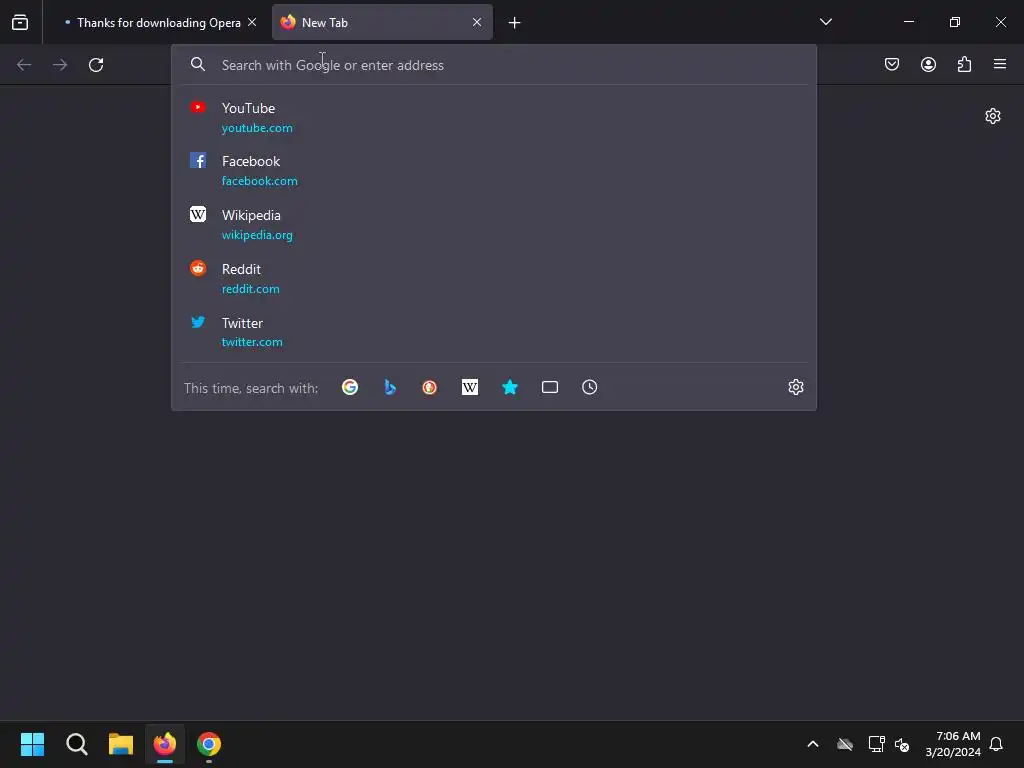This screenshot has width=1024, height=768.
Task: Close the Thanks for downloading Opera tab
Action: click(252, 22)
